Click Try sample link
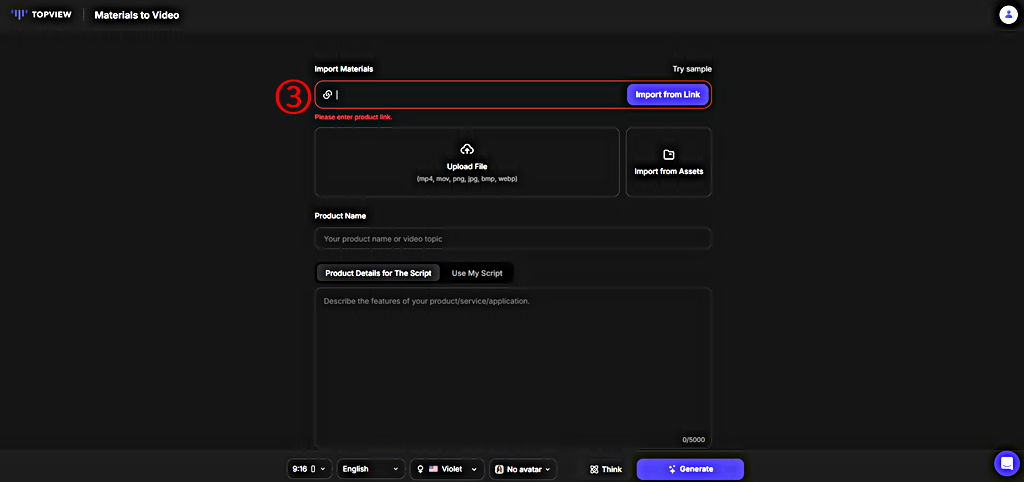 click(x=692, y=69)
